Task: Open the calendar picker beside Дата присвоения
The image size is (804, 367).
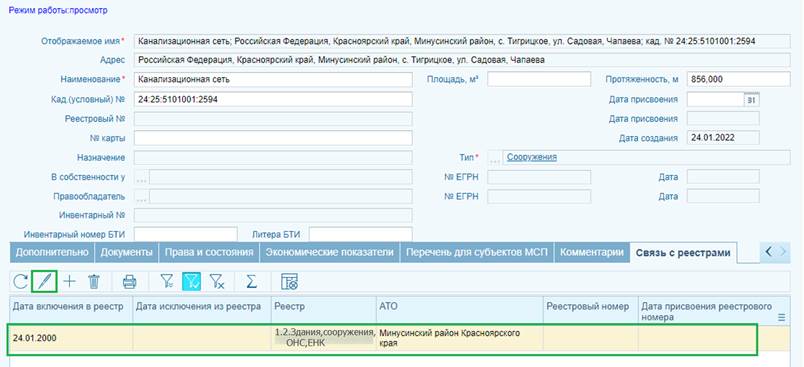Action: pos(751,99)
